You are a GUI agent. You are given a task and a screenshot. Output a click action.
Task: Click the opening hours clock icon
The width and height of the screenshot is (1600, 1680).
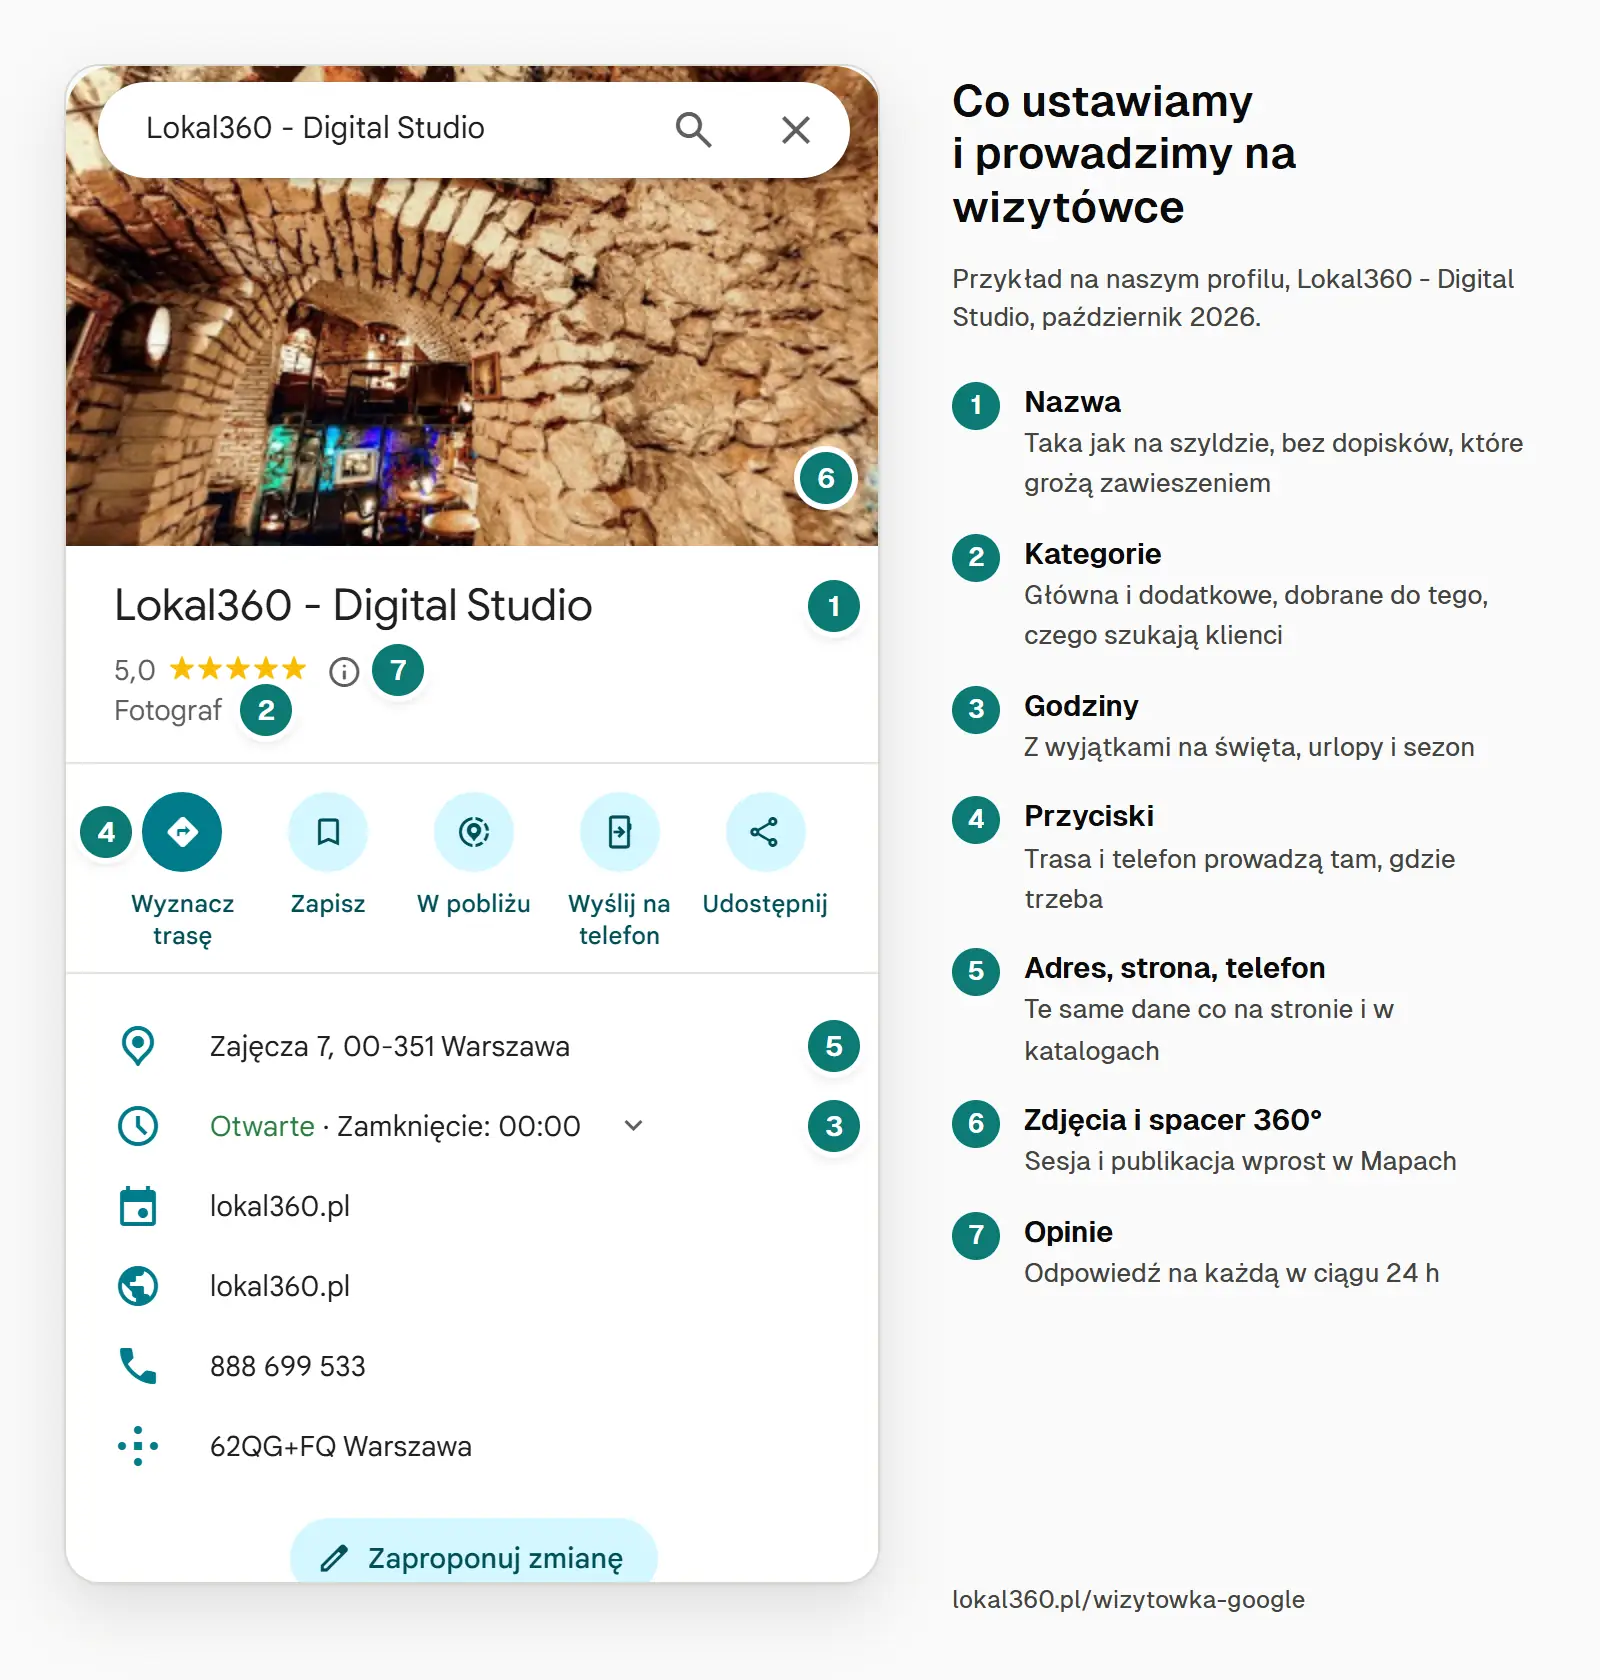138,1126
